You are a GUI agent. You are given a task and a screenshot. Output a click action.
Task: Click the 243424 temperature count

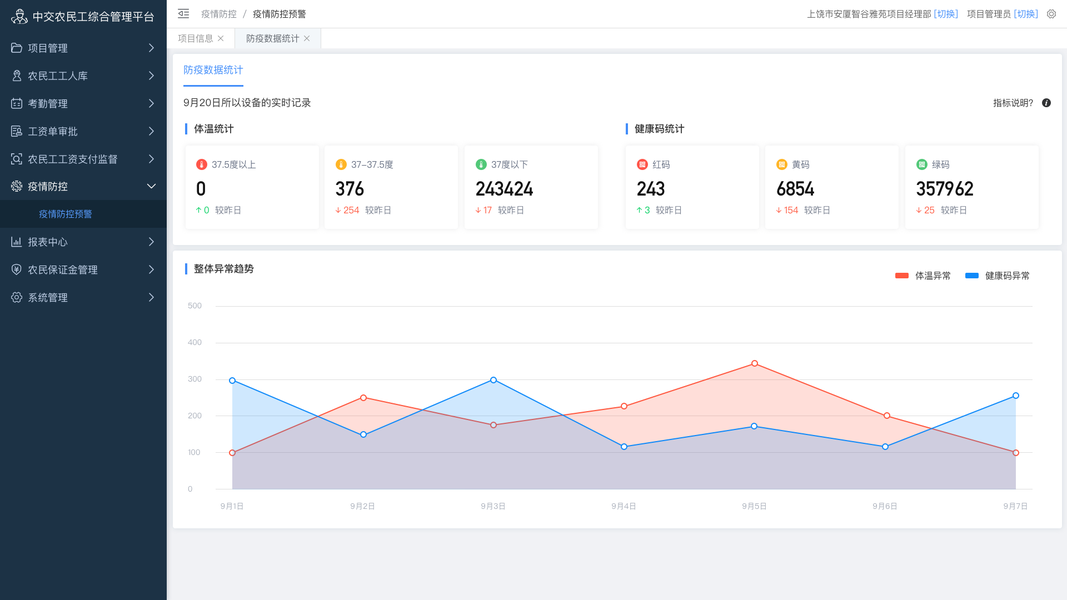pos(504,188)
